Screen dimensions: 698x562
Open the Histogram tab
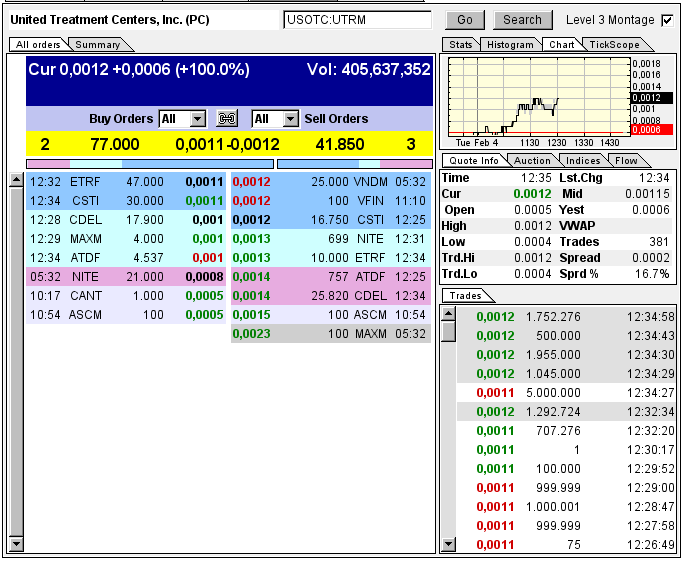click(511, 45)
